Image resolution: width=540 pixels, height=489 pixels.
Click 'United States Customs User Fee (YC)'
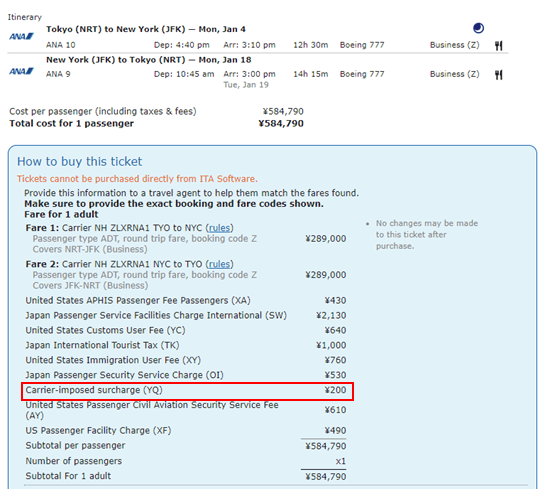[105, 330]
